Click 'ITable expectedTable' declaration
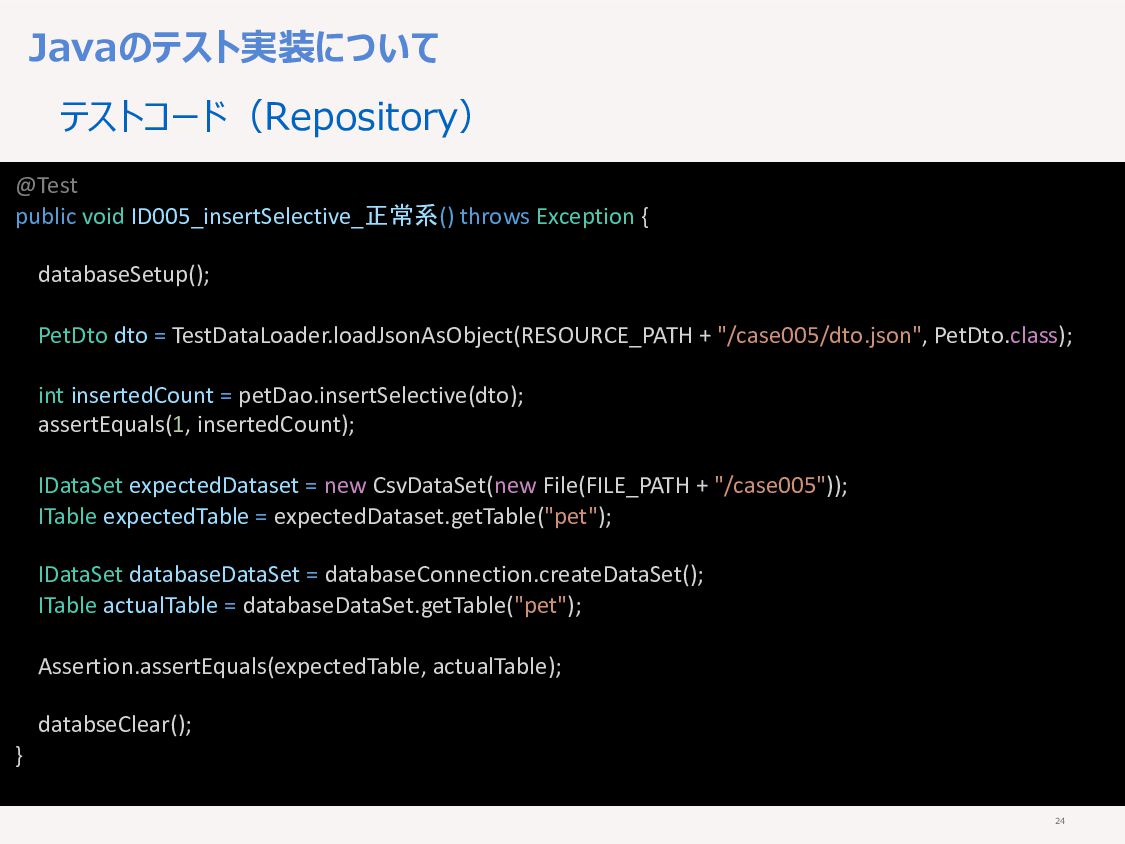Image resolution: width=1125 pixels, height=844 pixels. click(143, 517)
